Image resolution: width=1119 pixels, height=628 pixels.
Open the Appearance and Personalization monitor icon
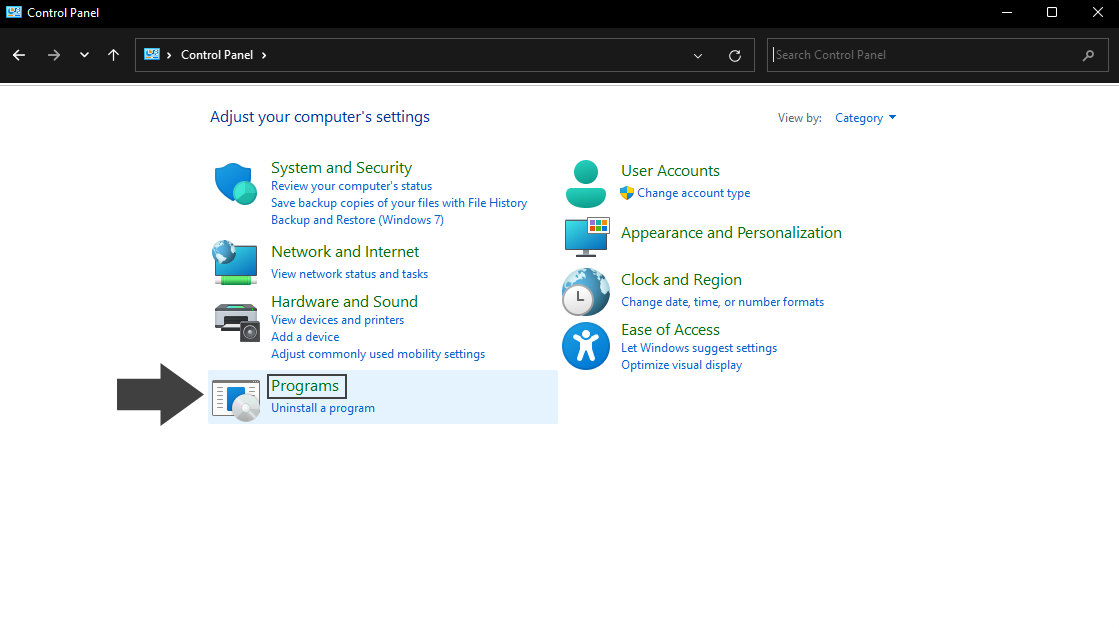click(x=587, y=237)
